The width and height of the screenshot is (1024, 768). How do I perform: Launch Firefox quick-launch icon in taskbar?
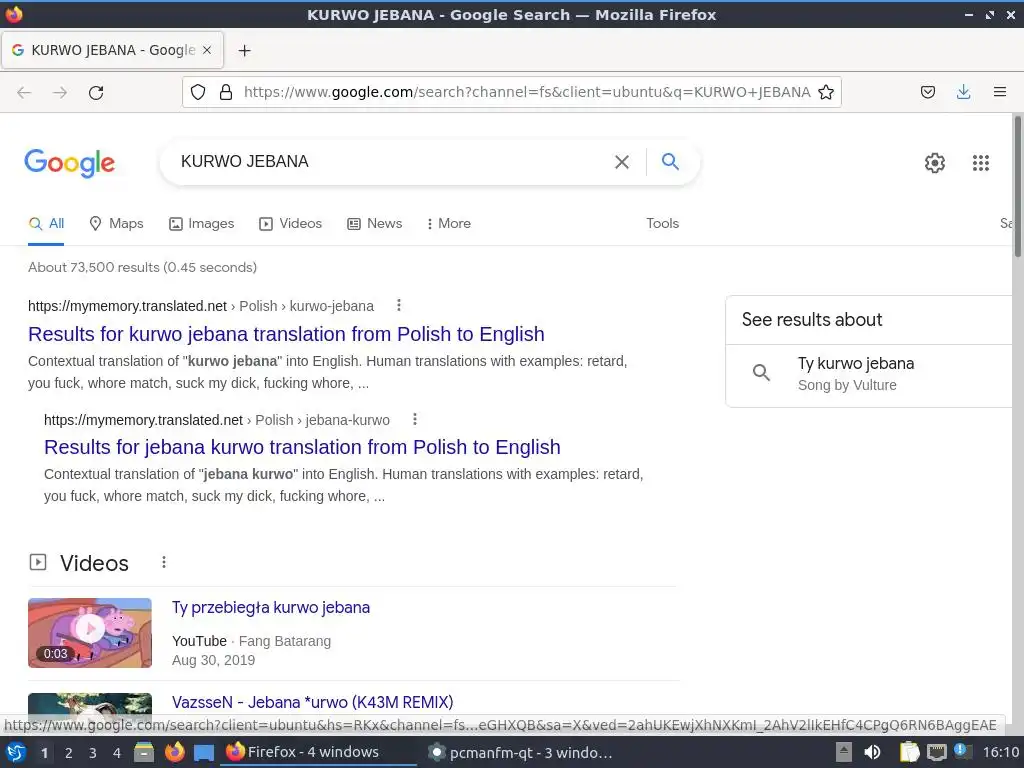pos(174,753)
